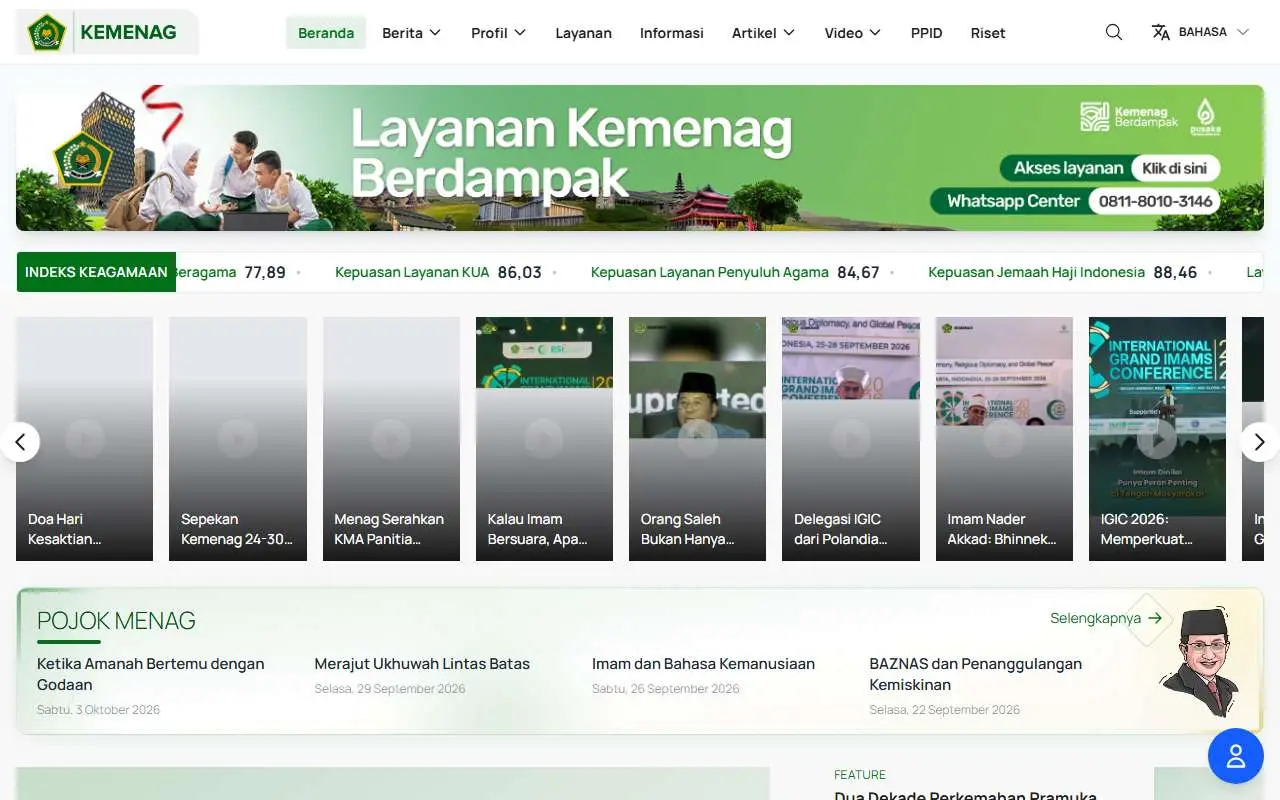Open Selengkapnya link in Pojok Menag
Screen dimensions: 1280x800
coord(1106,618)
